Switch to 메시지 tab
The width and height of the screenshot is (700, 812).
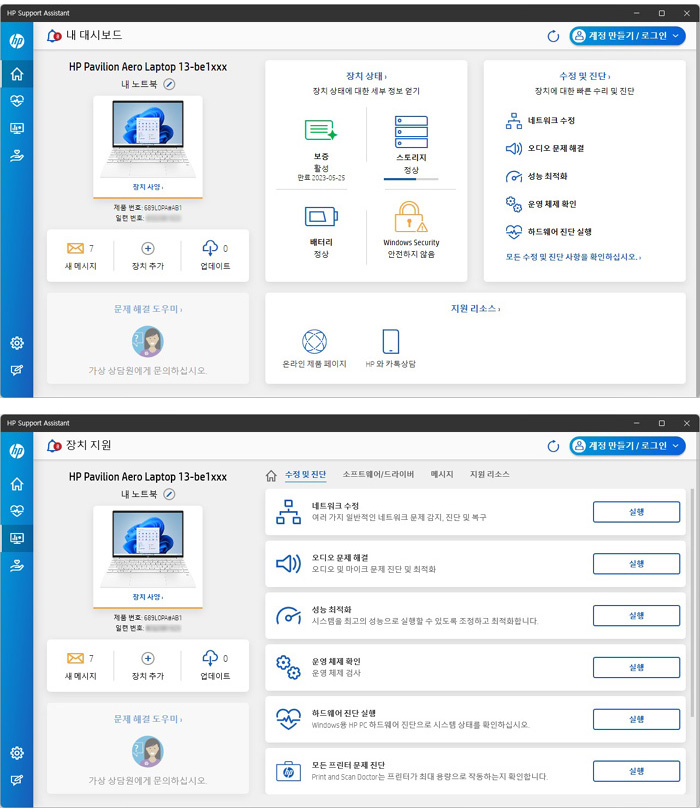click(x=442, y=474)
